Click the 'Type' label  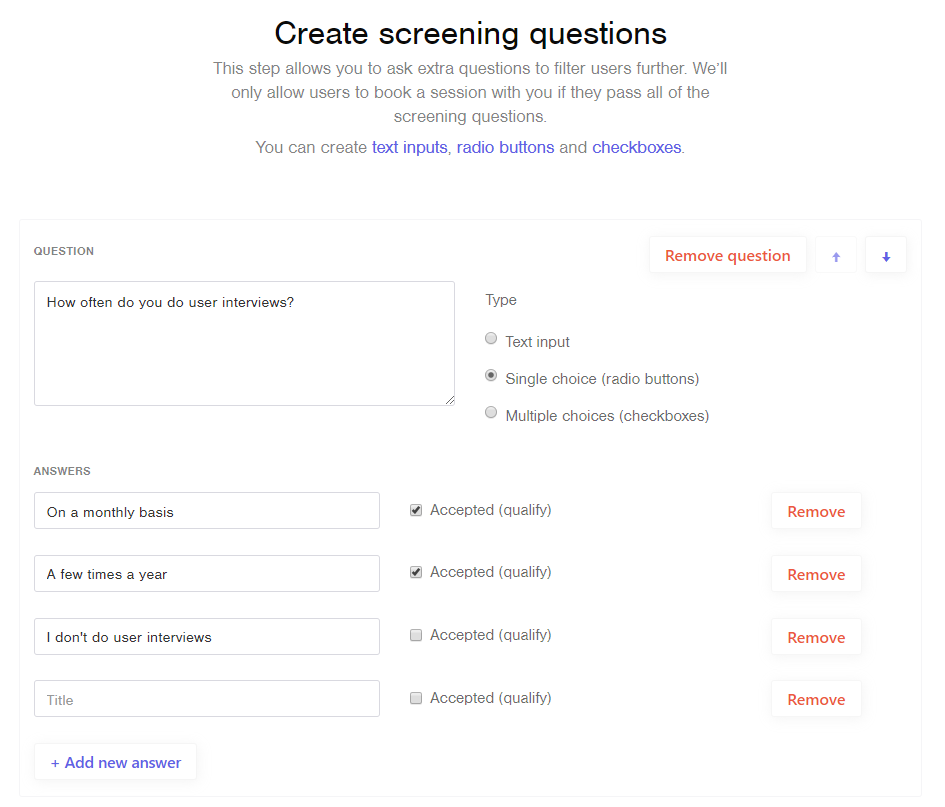(501, 300)
